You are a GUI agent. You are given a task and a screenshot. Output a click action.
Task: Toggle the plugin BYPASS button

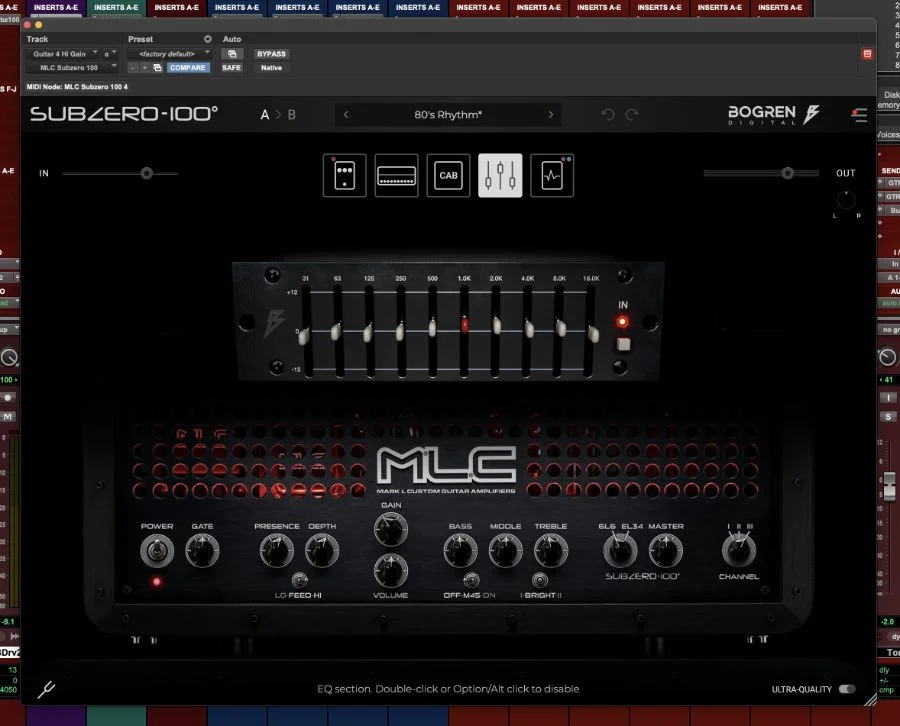271,54
